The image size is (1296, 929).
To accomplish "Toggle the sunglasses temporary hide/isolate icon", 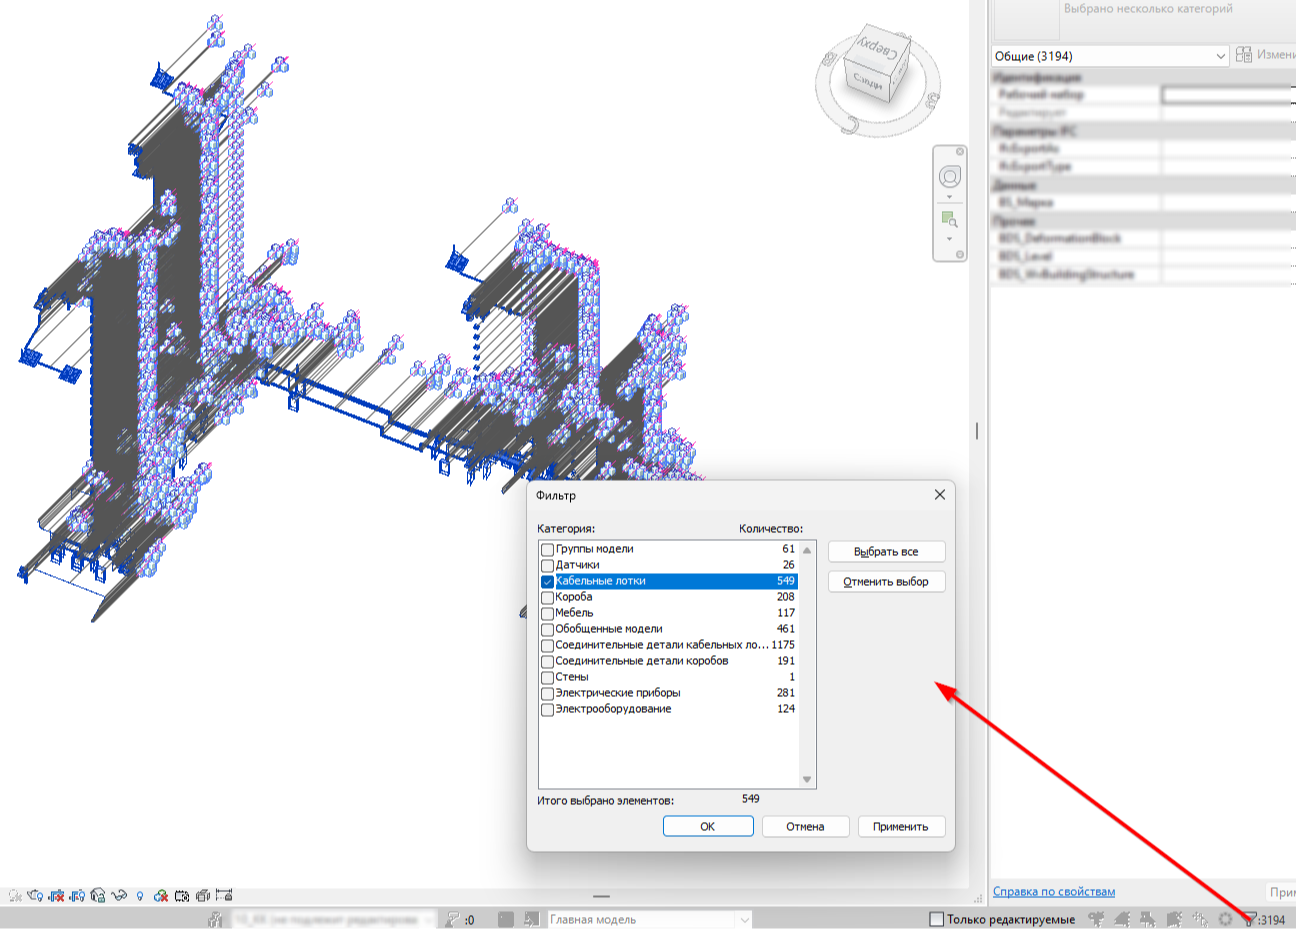I will (120, 896).
